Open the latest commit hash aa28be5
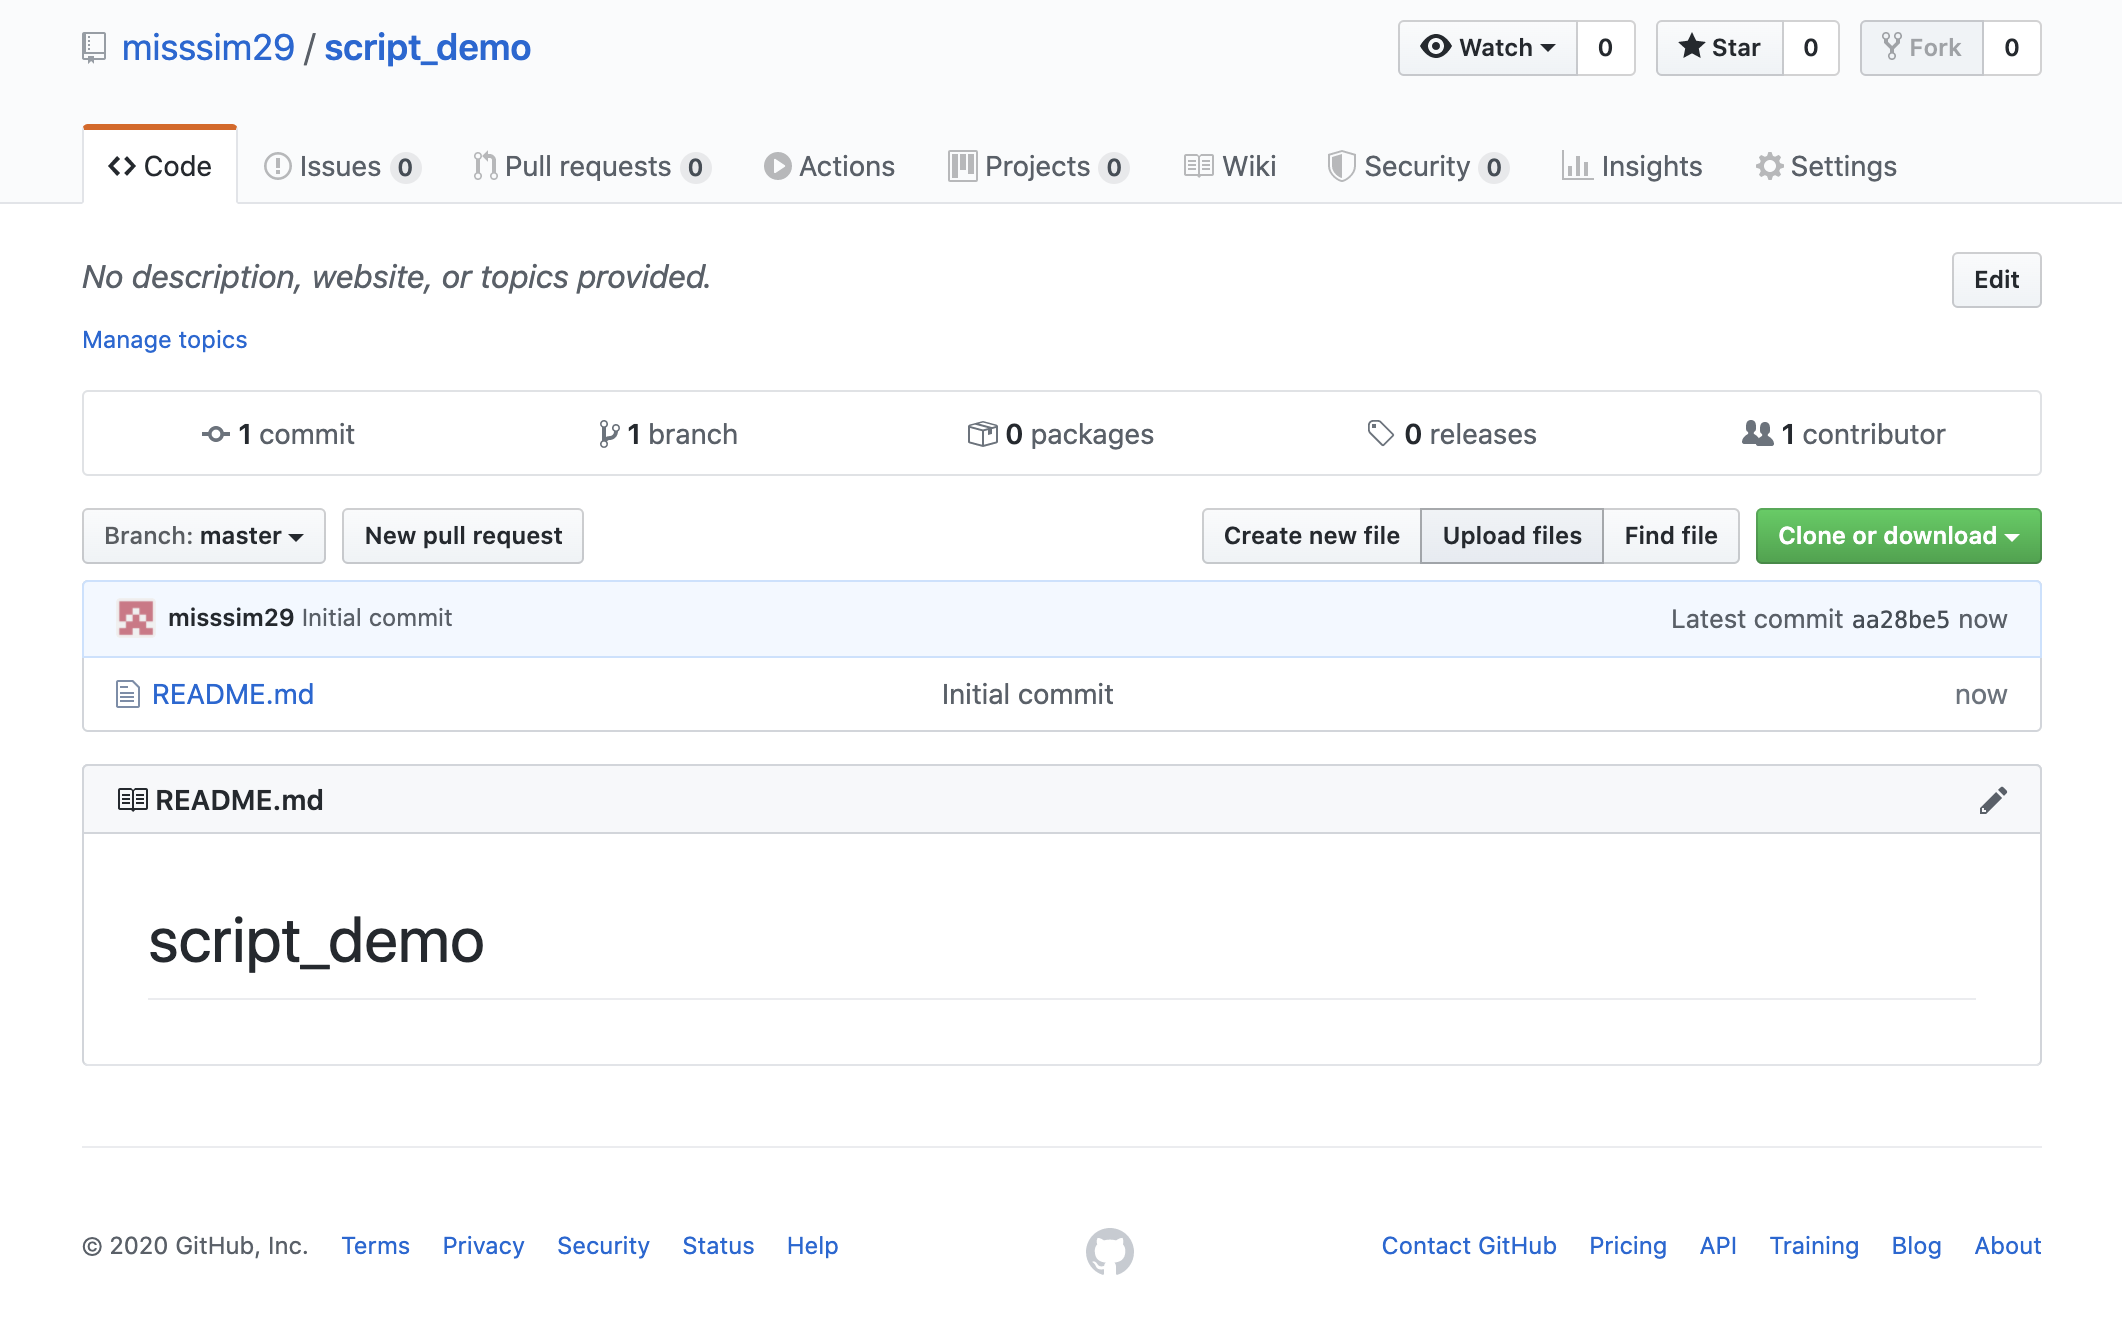Screen dimensions: 2122x1338 [x=1900, y=619]
